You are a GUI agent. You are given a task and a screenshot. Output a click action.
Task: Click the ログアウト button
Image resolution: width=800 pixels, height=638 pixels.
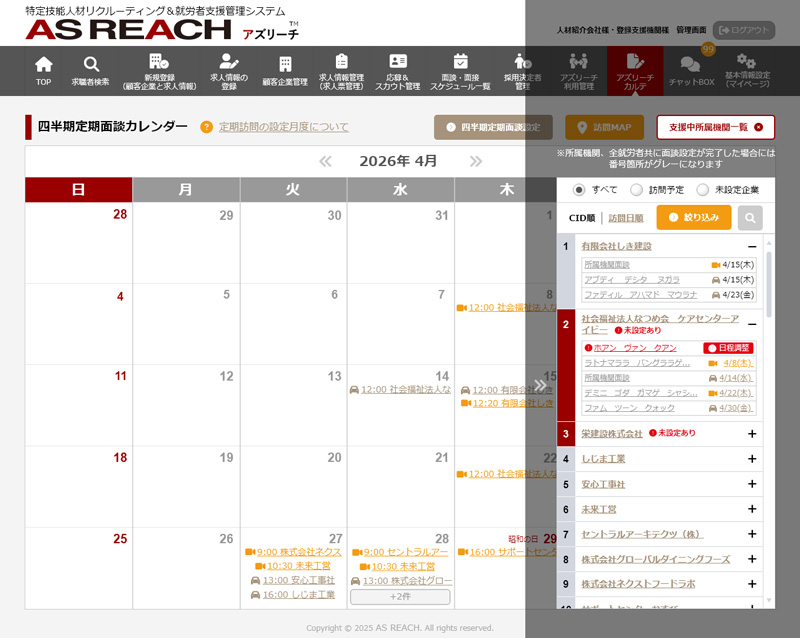click(x=744, y=30)
